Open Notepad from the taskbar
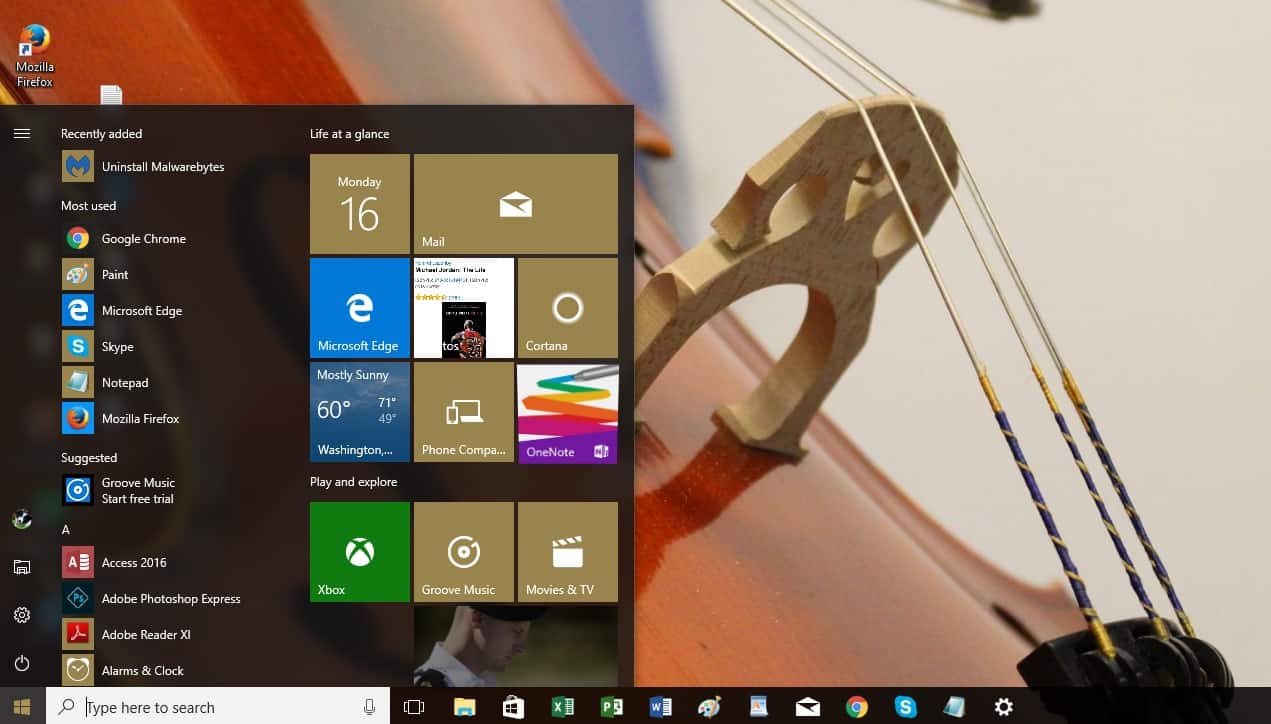This screenshot has height=724, width=1271. (x=954, y=707)
